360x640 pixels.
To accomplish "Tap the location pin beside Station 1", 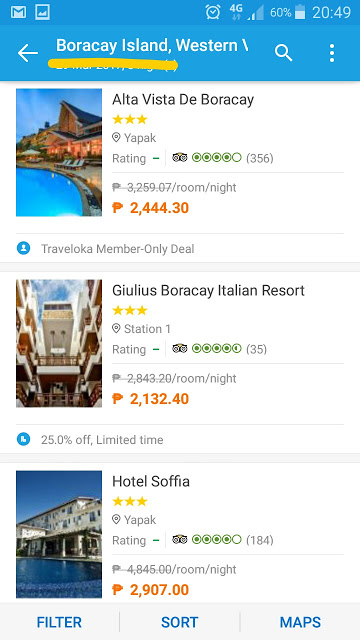I will pos(116,329).
